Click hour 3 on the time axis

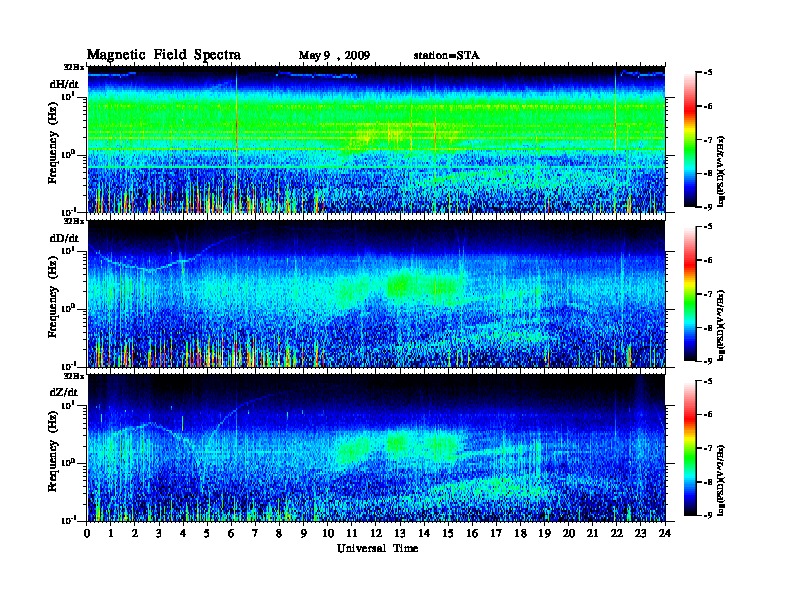coord(159,534)
